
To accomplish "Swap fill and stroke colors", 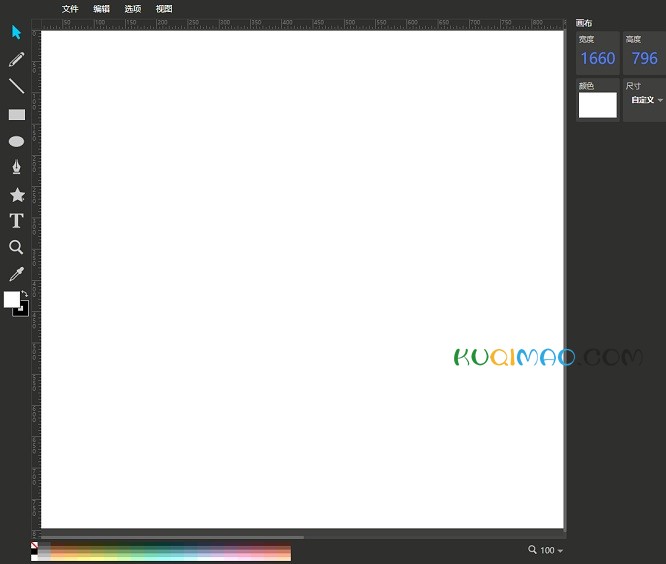I will (25, 293).
